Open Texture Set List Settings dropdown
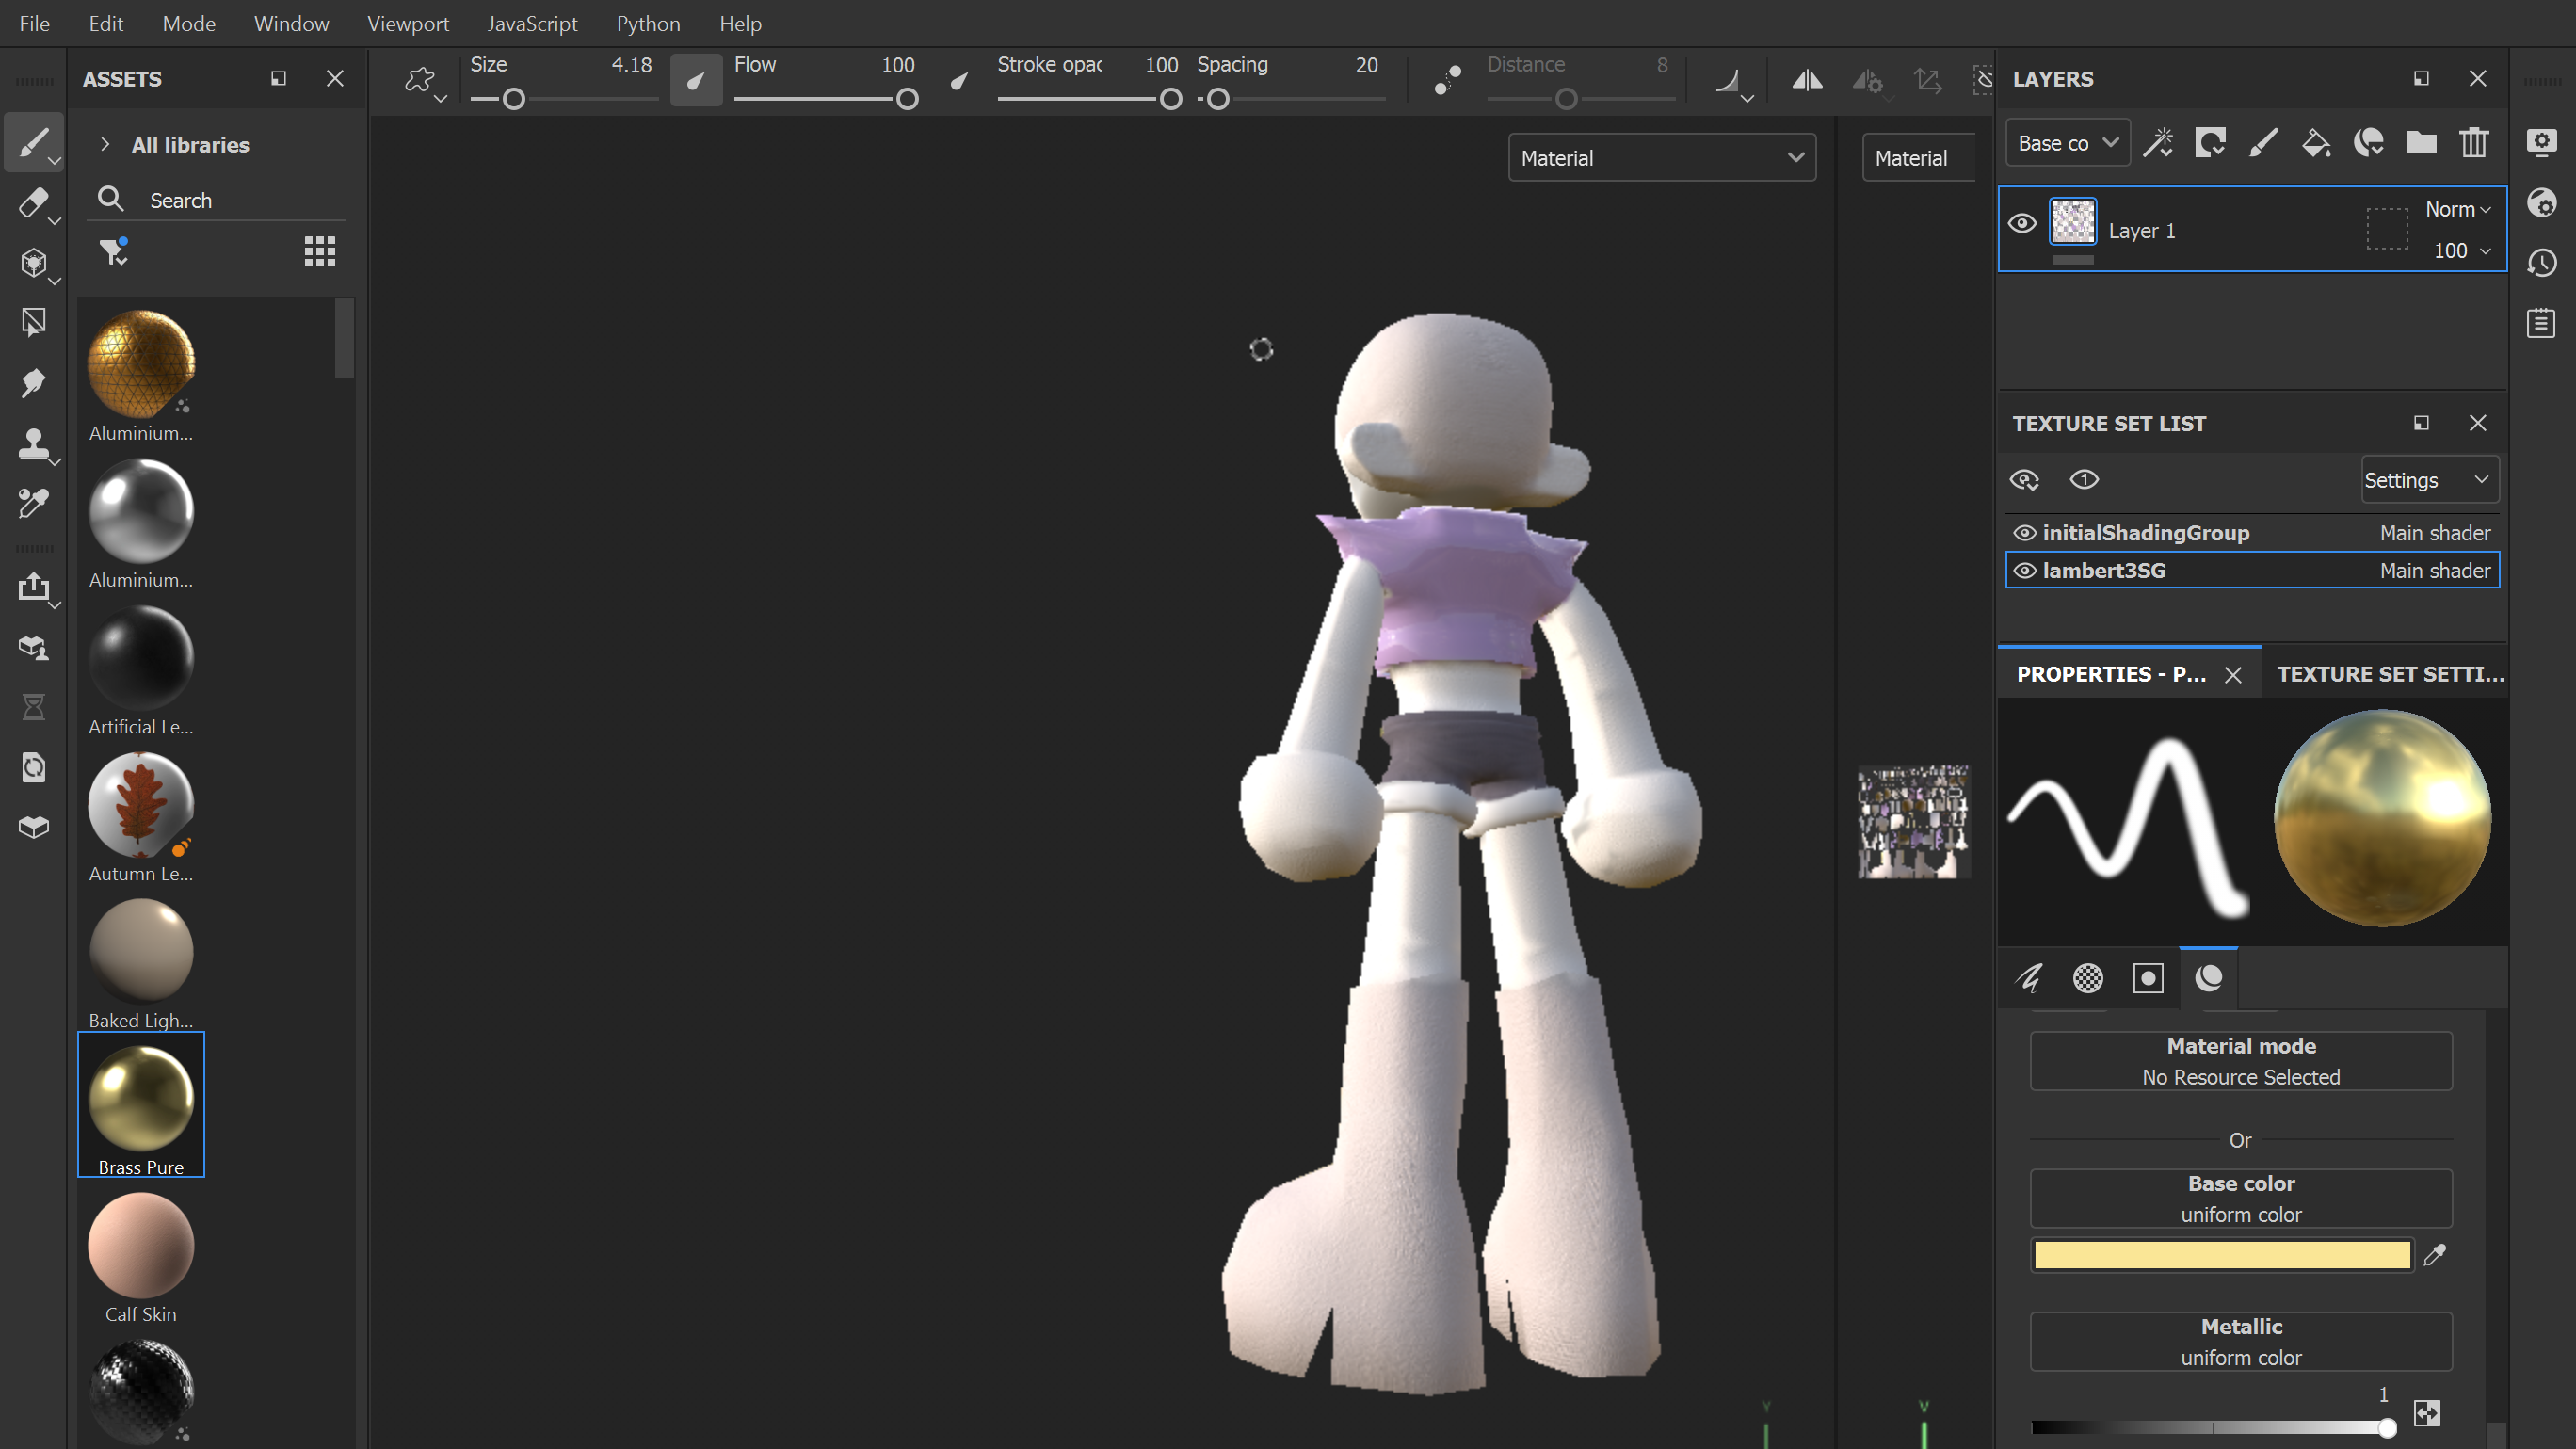This screenshot has height=1449, width=2576. [x=2429, y=480]
